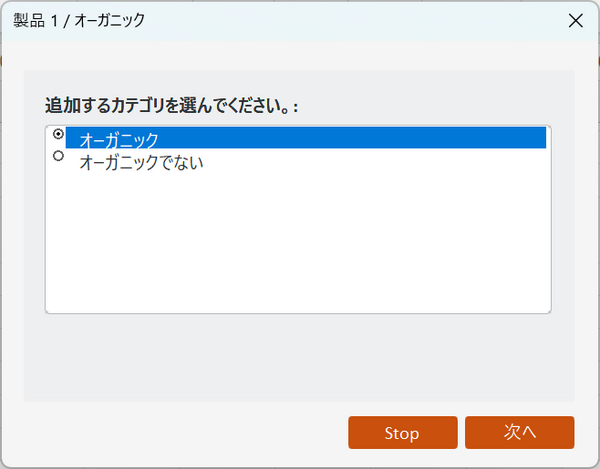Click the empty title bar area right of the title
Screen dimensions: 600x469
(350, 20)
